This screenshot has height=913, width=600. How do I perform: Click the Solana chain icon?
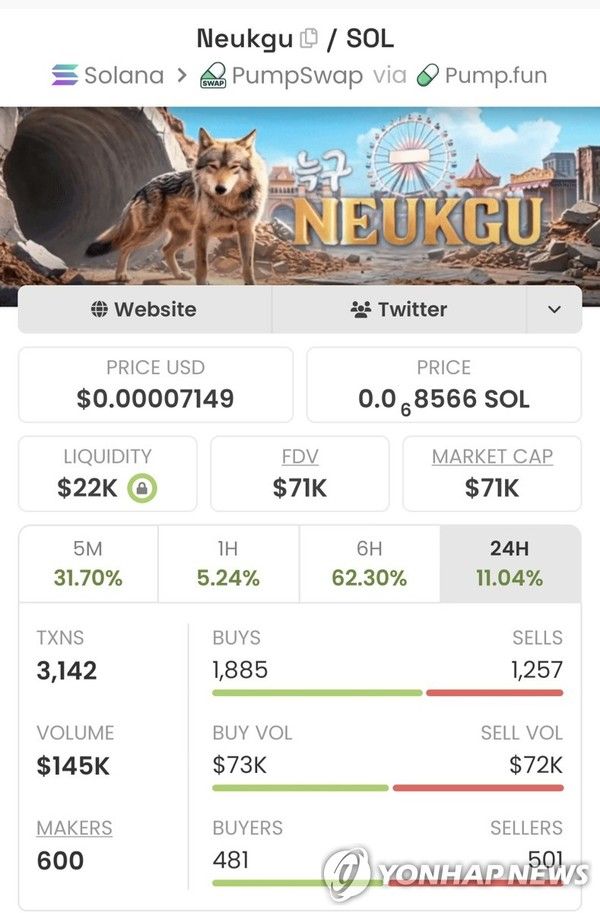click(63, 75)
